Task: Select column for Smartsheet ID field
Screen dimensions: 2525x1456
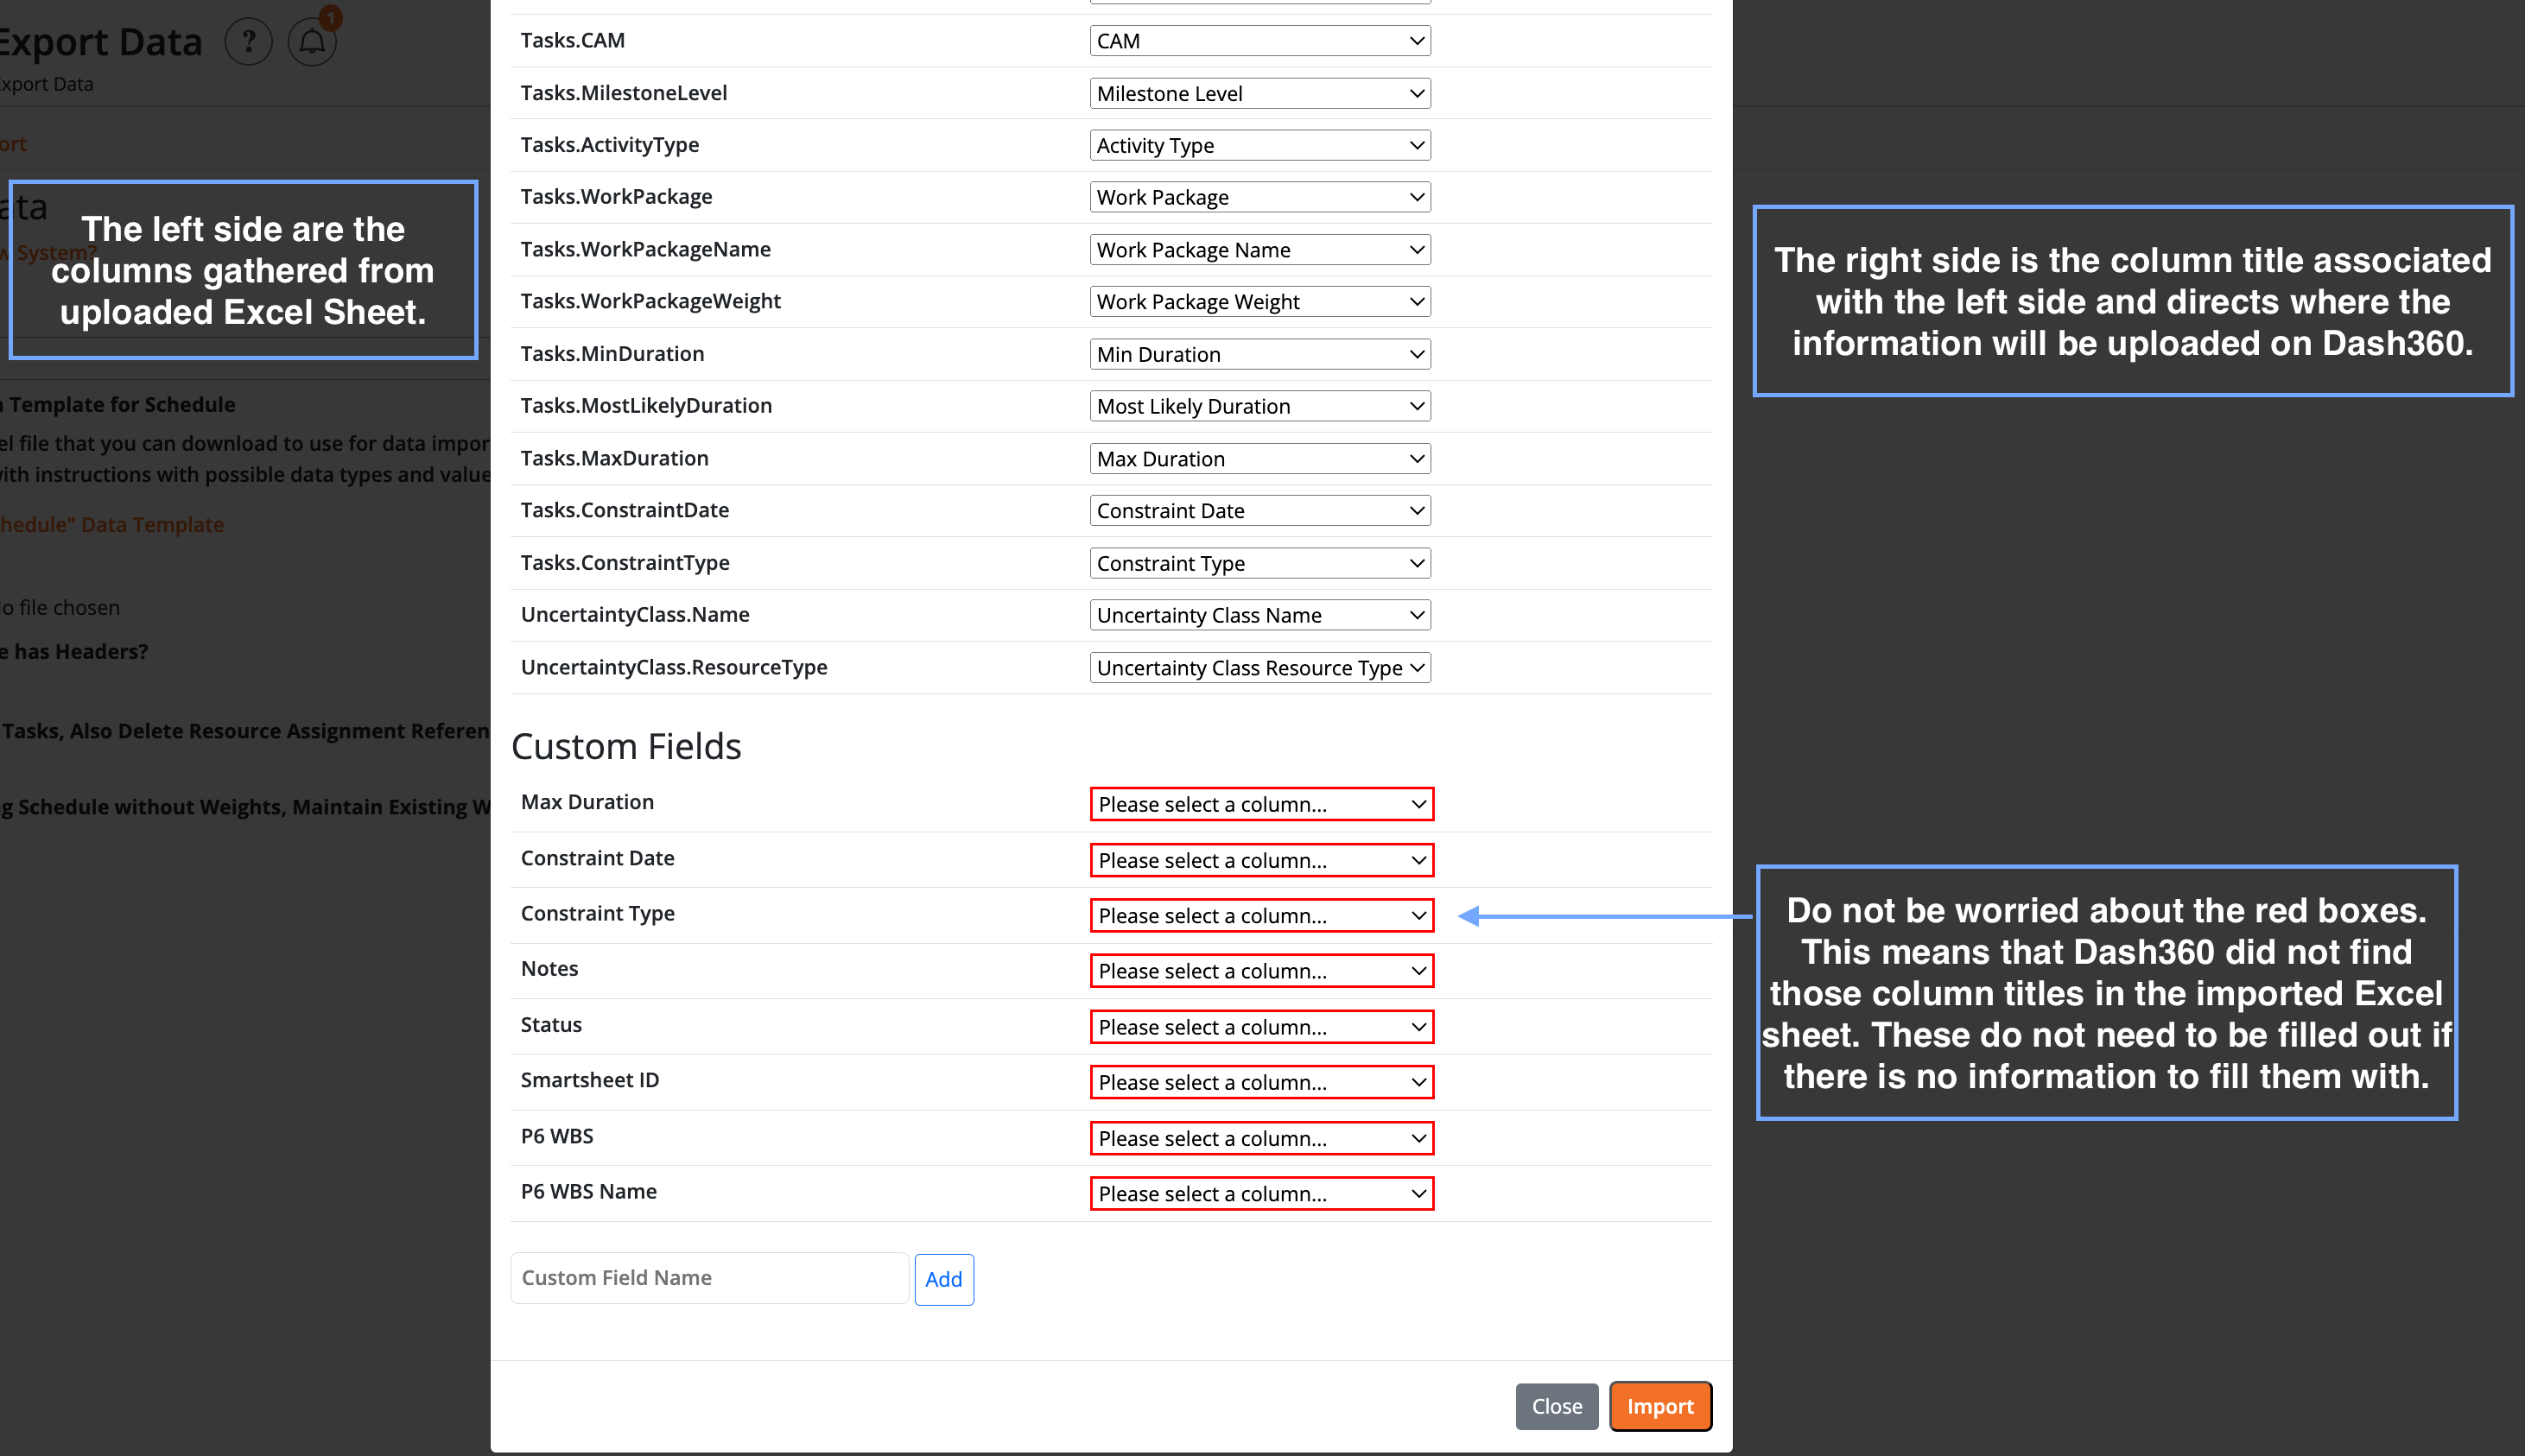Action: click(1261, 1082)
